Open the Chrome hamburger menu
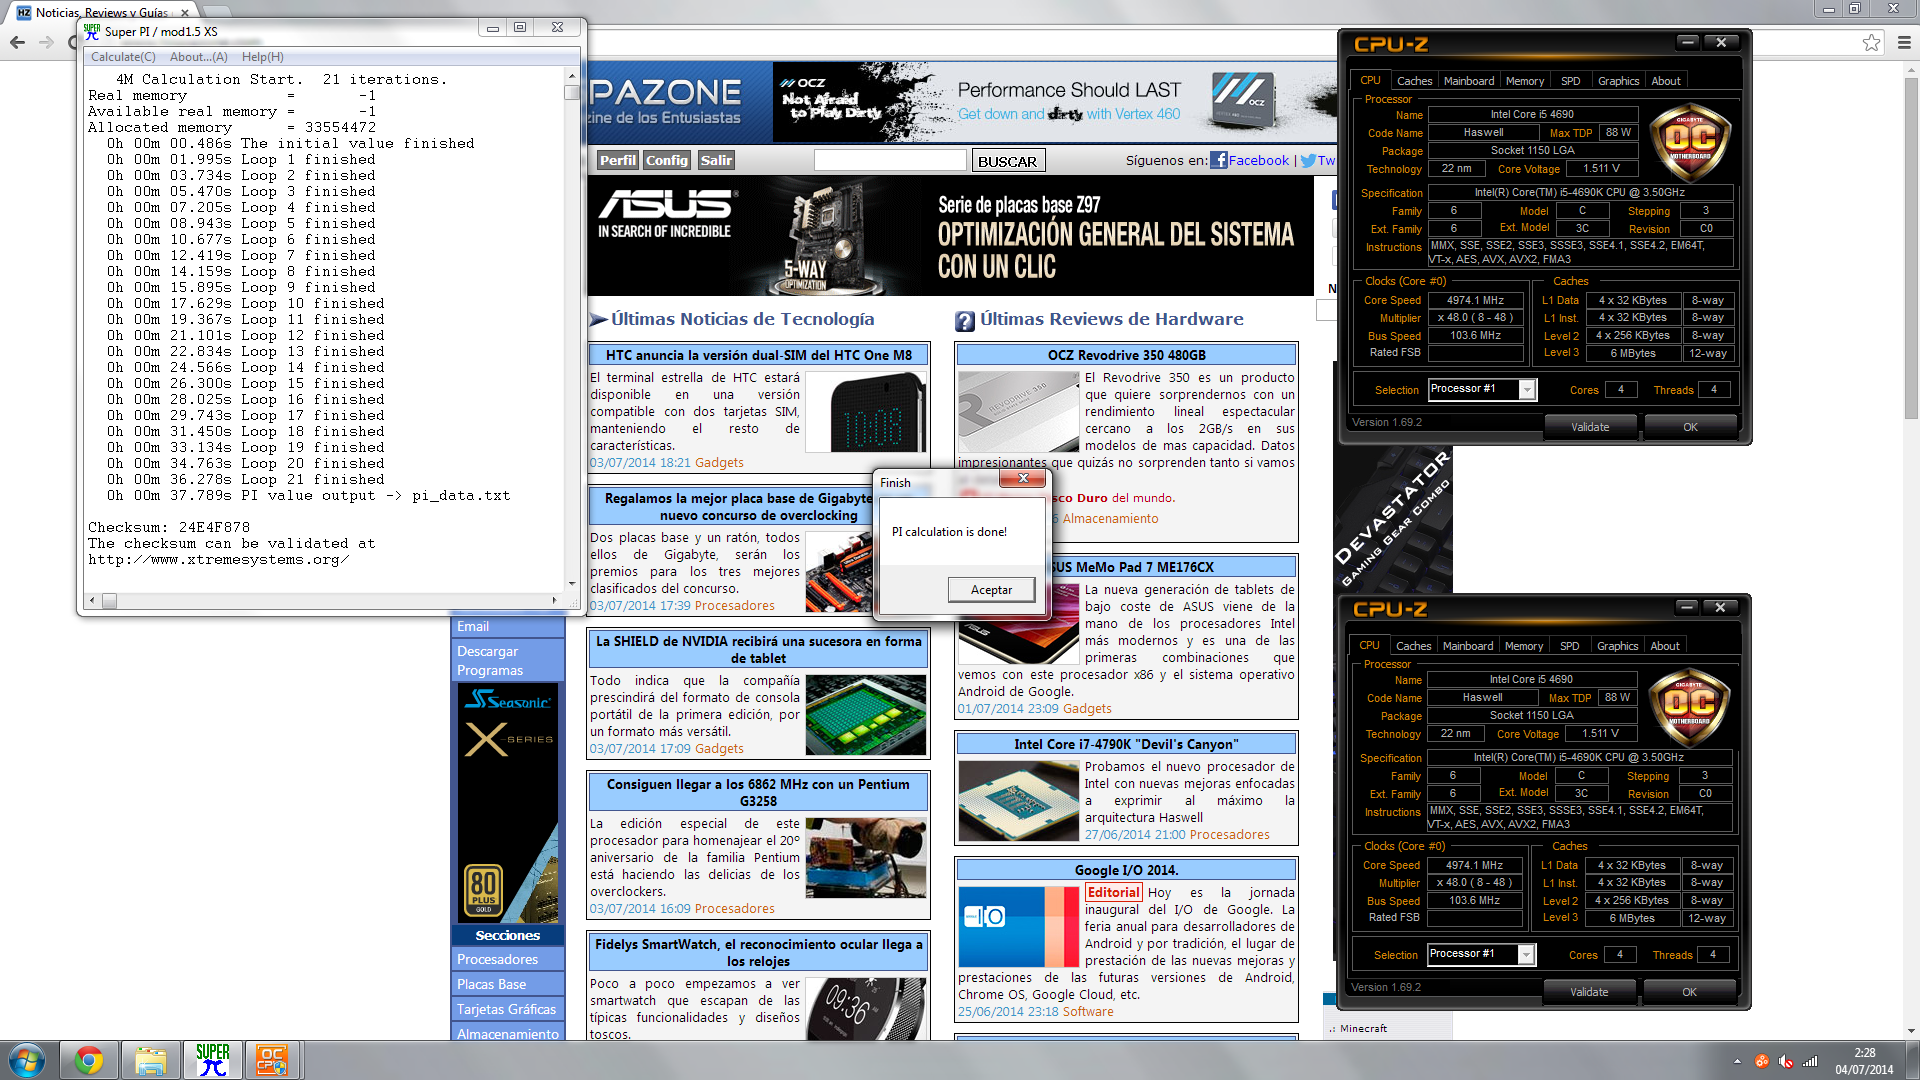This screenshot has height=1080, width=1920. pyautogui.click(x=1904, y=42)
